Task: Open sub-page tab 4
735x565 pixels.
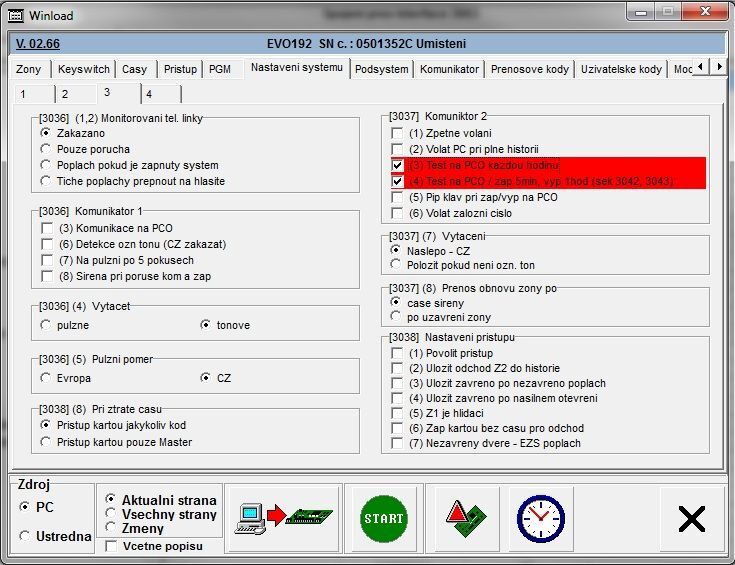Action: 148,94
